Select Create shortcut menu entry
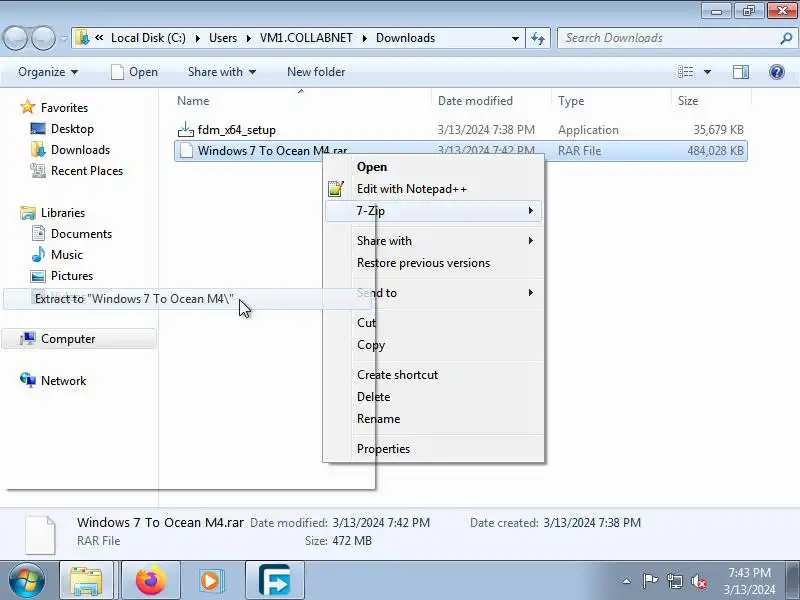 point(433,374)
